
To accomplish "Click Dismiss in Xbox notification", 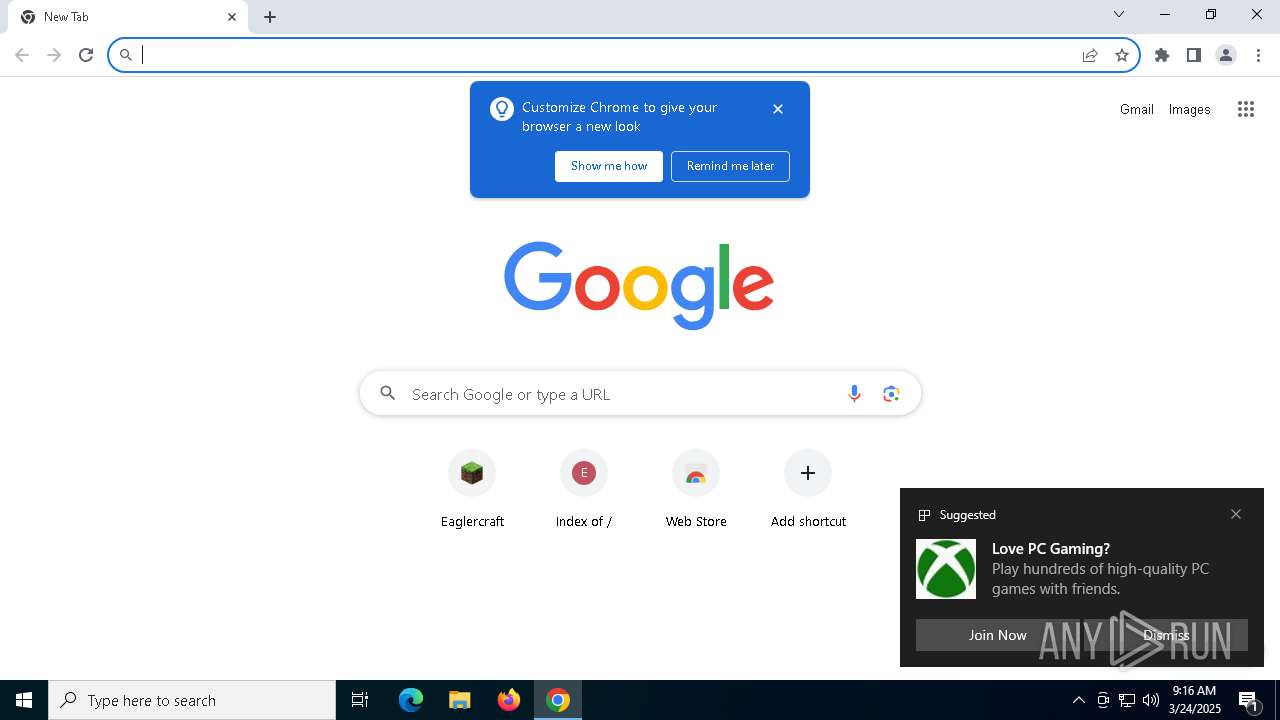I will point(1166,635).
